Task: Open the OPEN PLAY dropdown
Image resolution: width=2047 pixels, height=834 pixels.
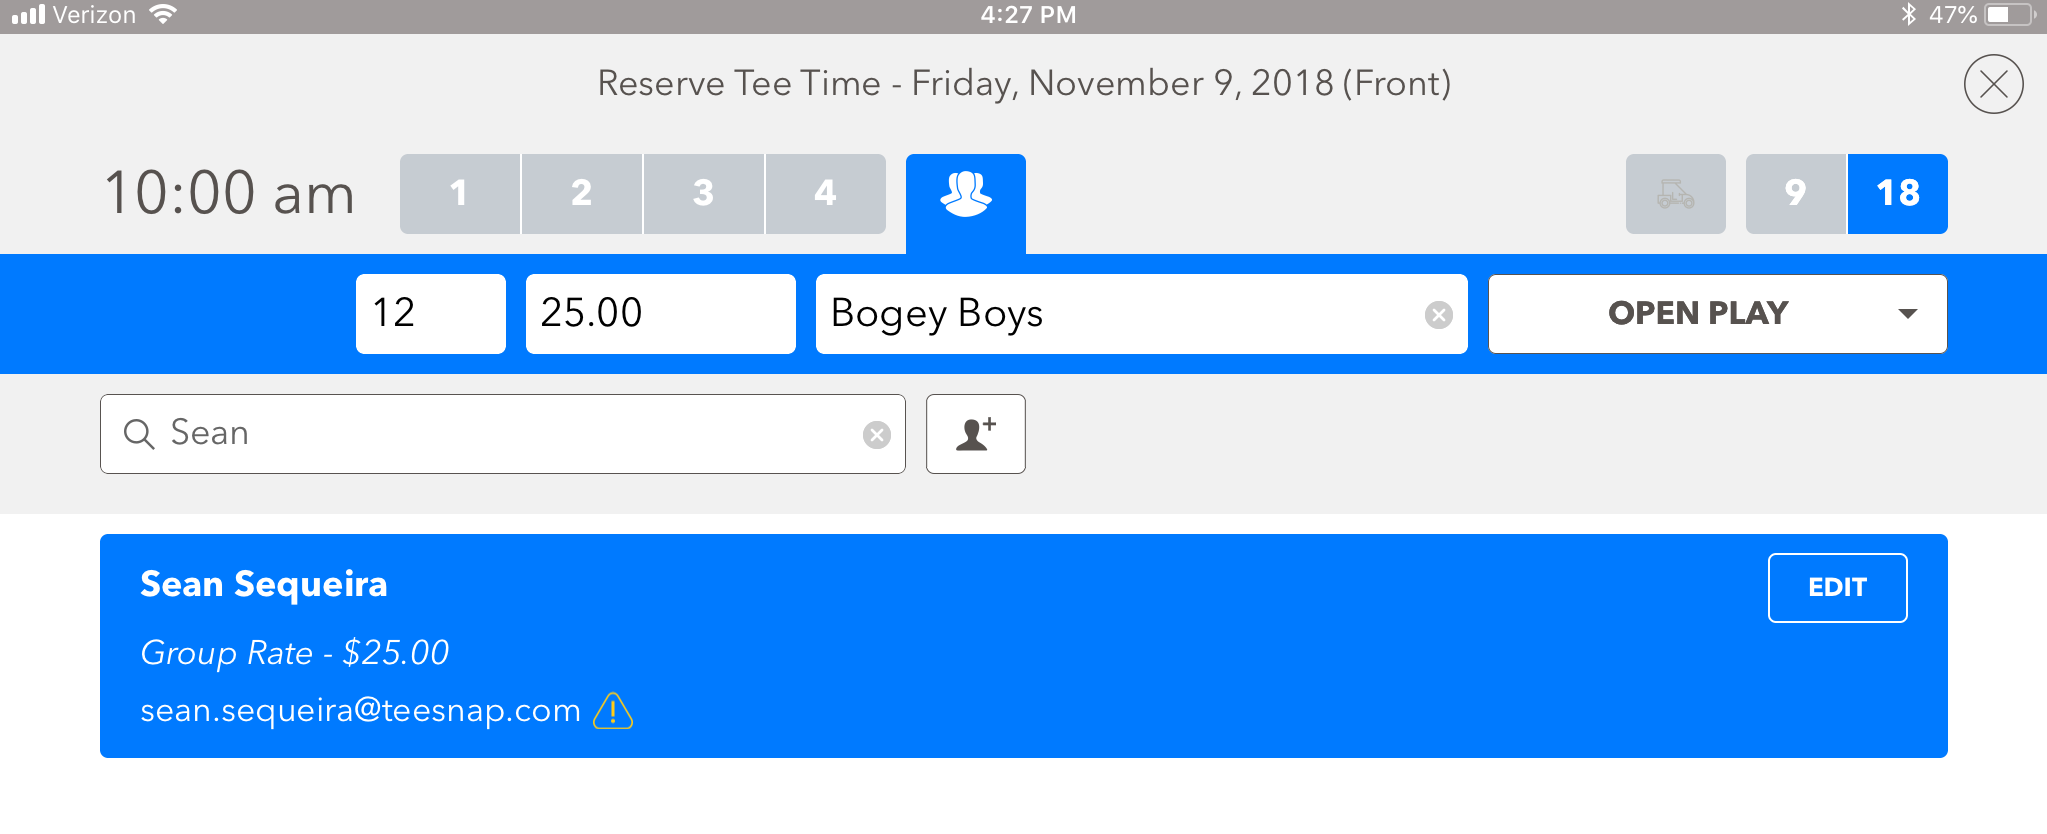Action: (1717, 314)
